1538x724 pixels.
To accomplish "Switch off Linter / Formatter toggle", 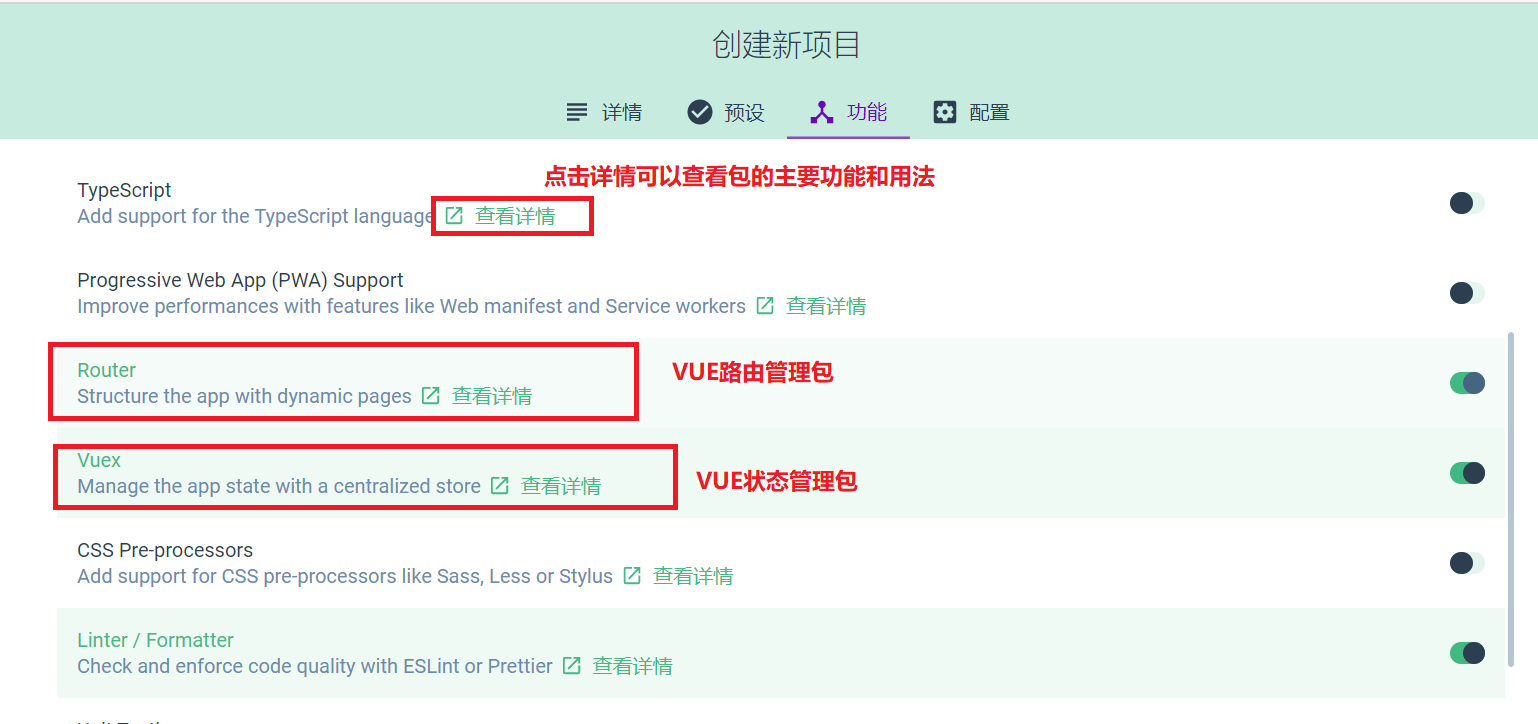I will [1467, 653].
